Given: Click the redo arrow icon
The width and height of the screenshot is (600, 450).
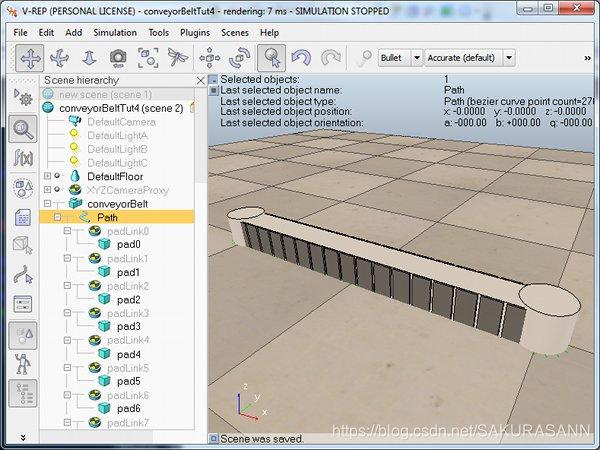Looking at the screenshot, I should point(331,58).
